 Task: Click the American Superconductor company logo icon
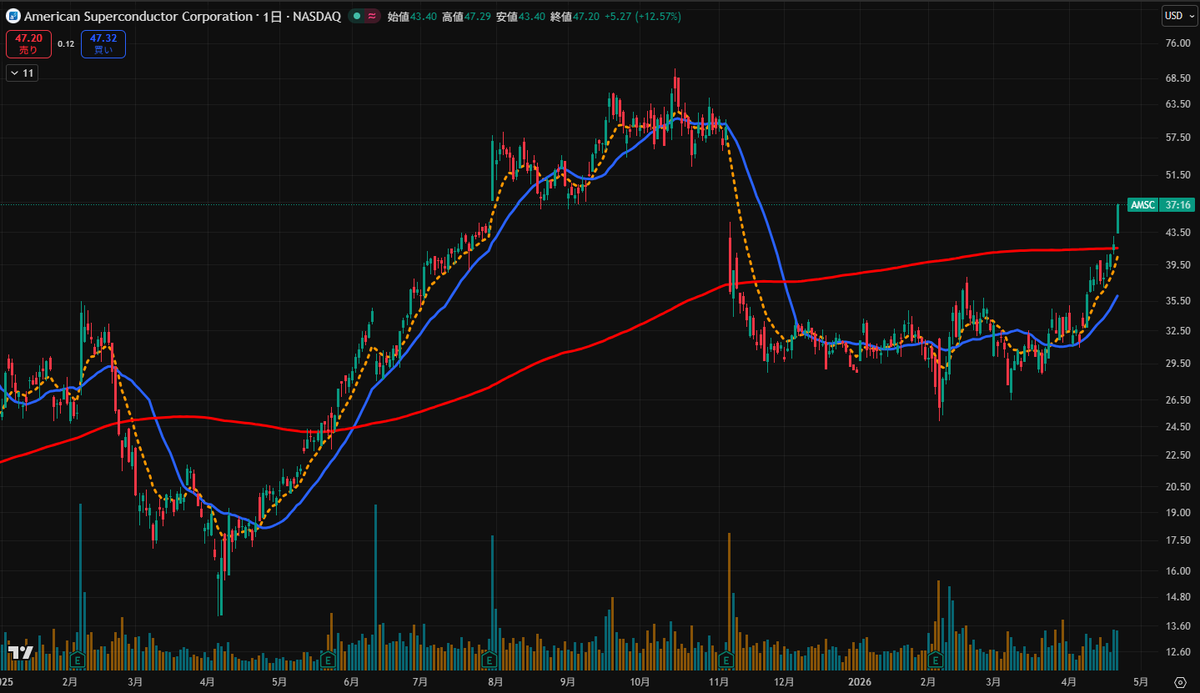point(13,17)
